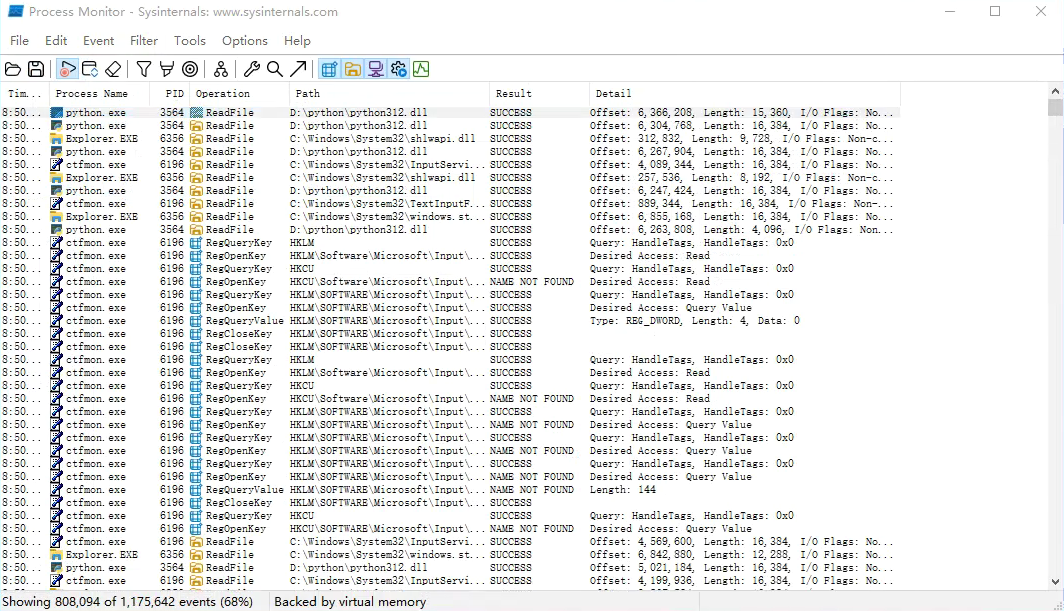Open the Edit menu

point(56,41)
